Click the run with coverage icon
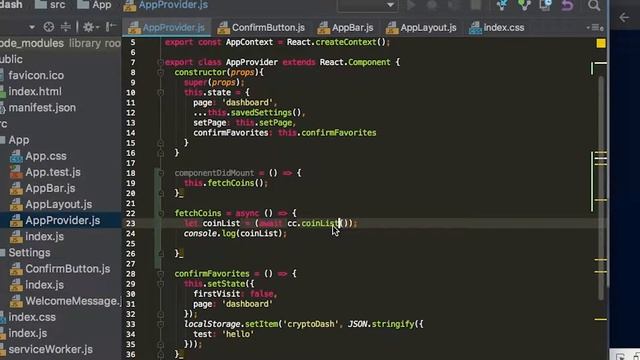This screenshot has height=360, width=640. pyautogui.click(x=453, y=5)
